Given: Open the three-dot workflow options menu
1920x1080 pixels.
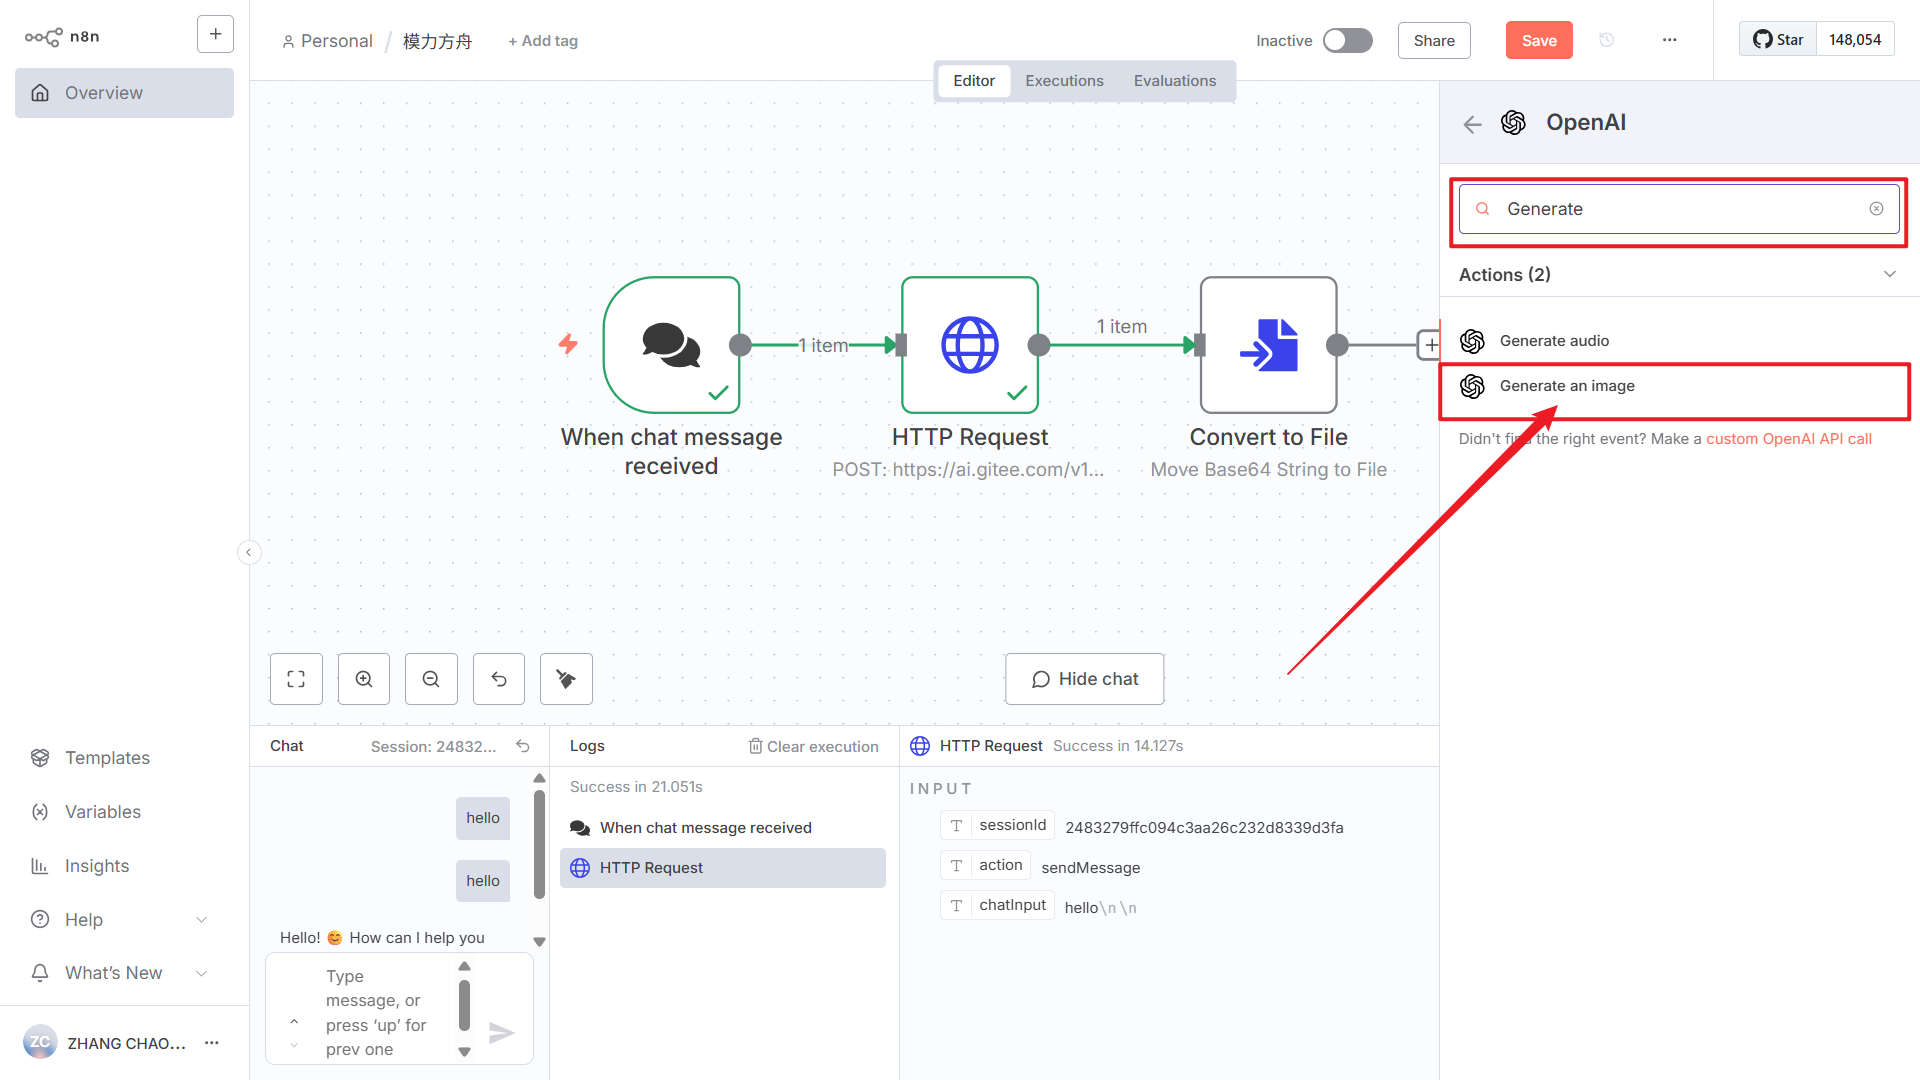Looking at the screenshot, I should point(1669,40).
